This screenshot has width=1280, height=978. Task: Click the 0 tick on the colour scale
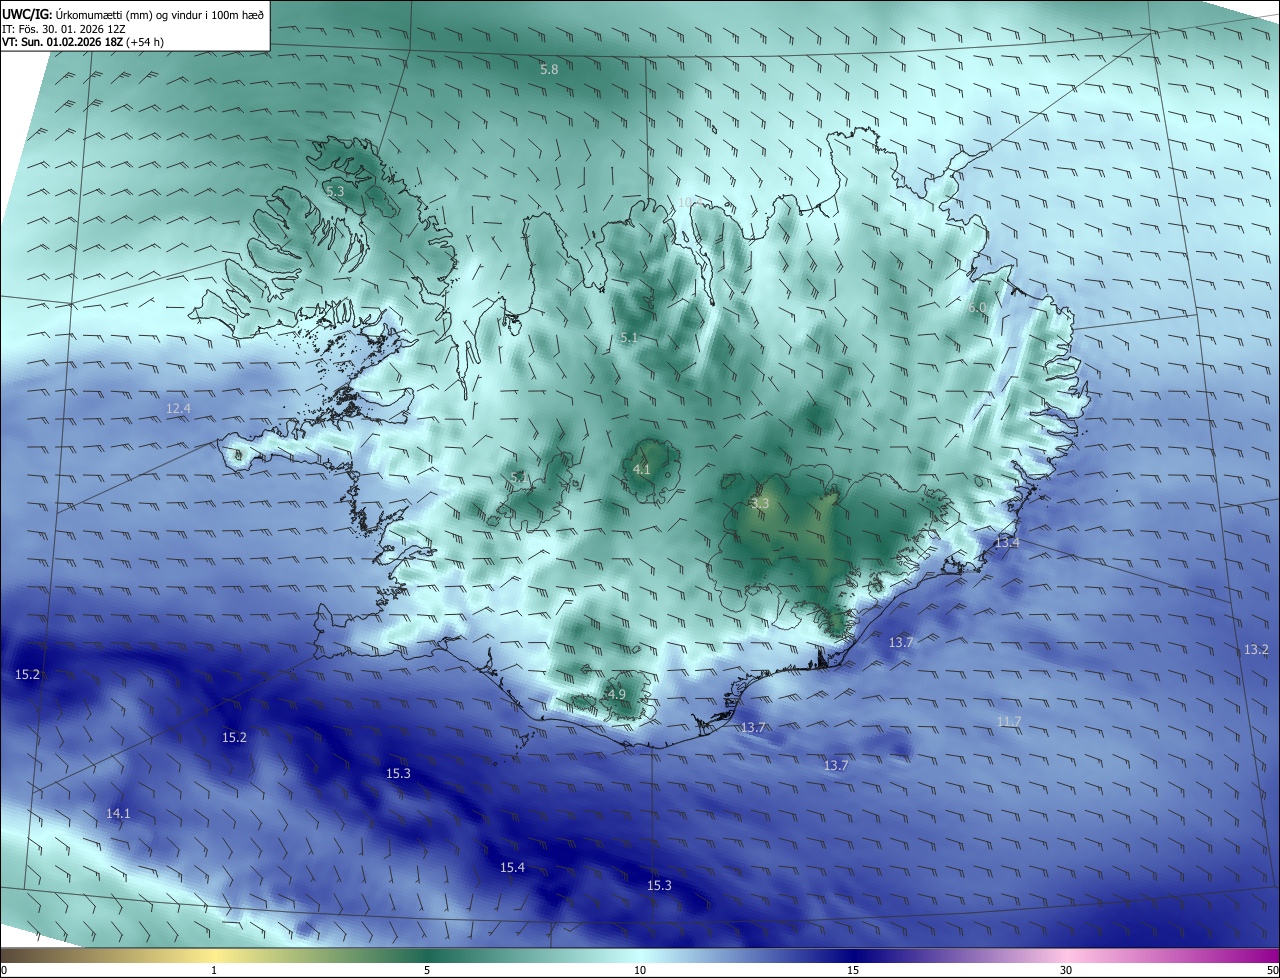tap(4, 970)
